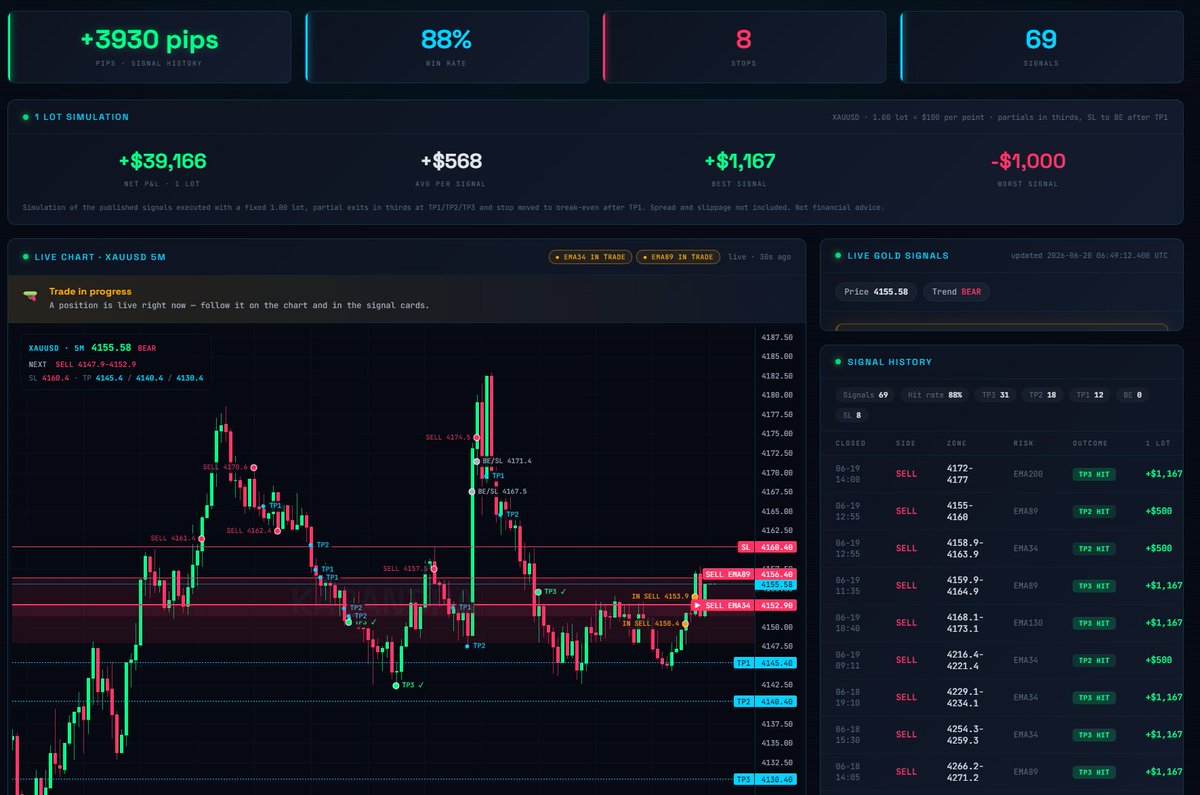Click the updated timestamp in Live Gold Signals

click(1088, 256)
